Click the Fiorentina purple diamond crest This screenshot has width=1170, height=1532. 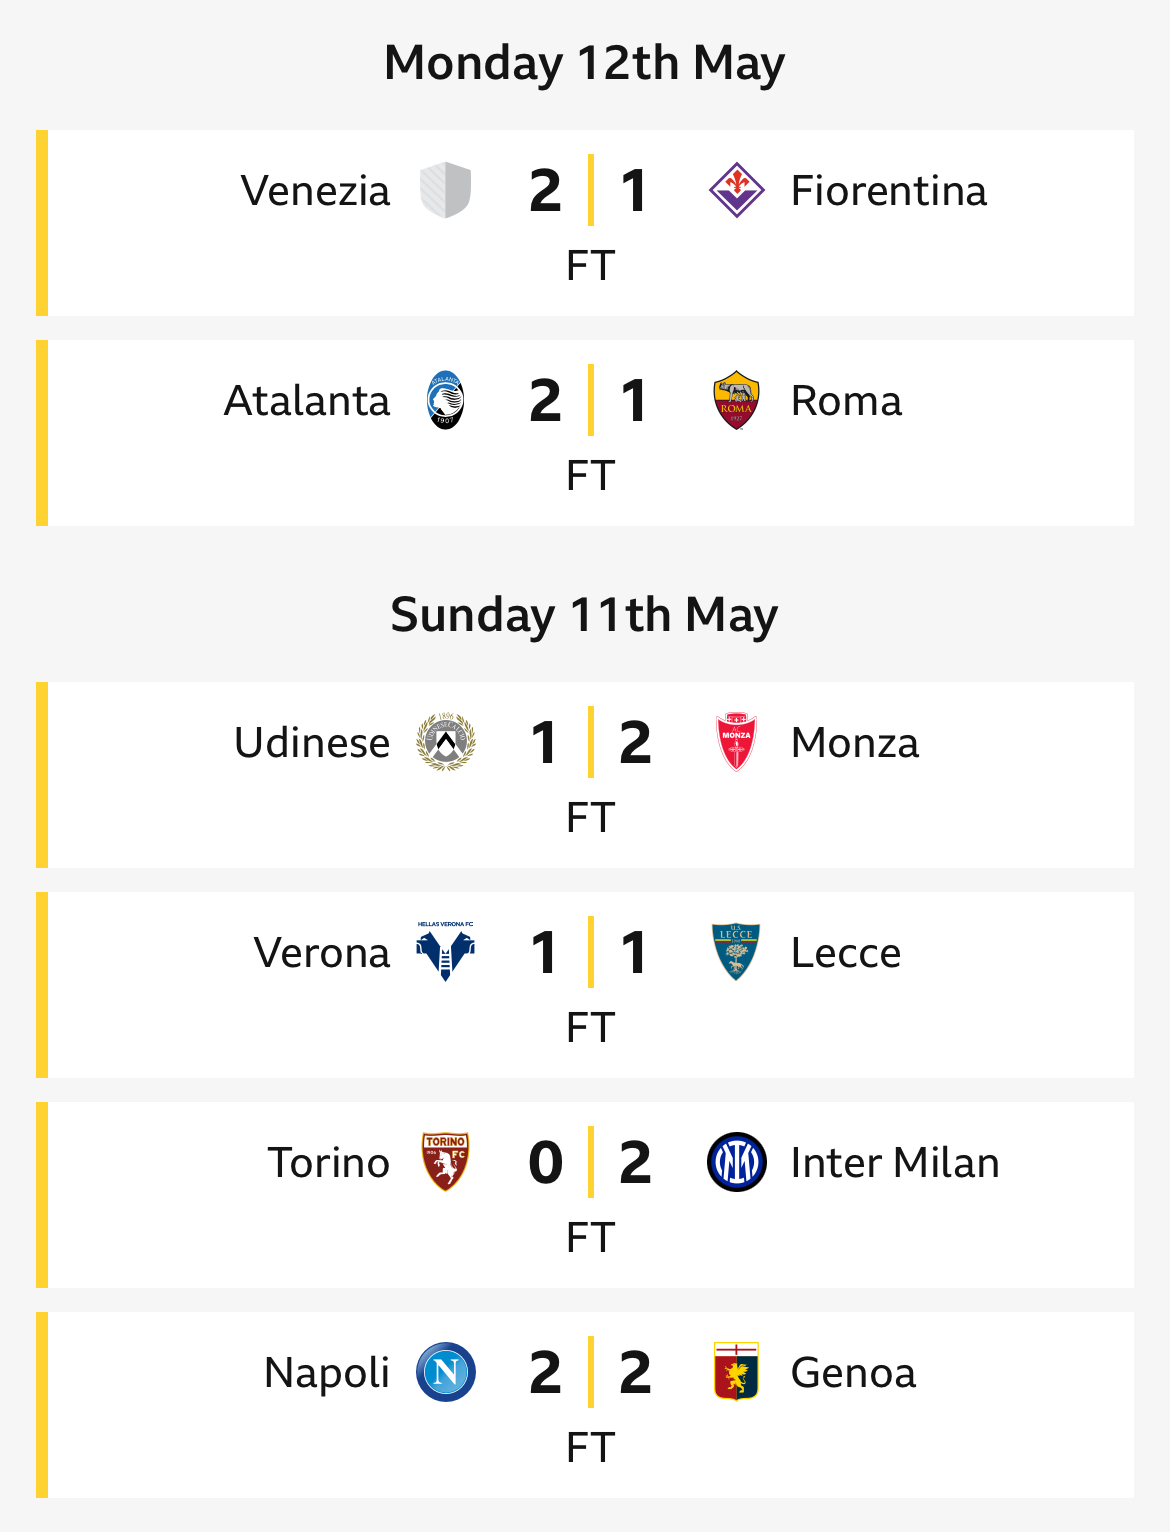click(x=737, y=190)
